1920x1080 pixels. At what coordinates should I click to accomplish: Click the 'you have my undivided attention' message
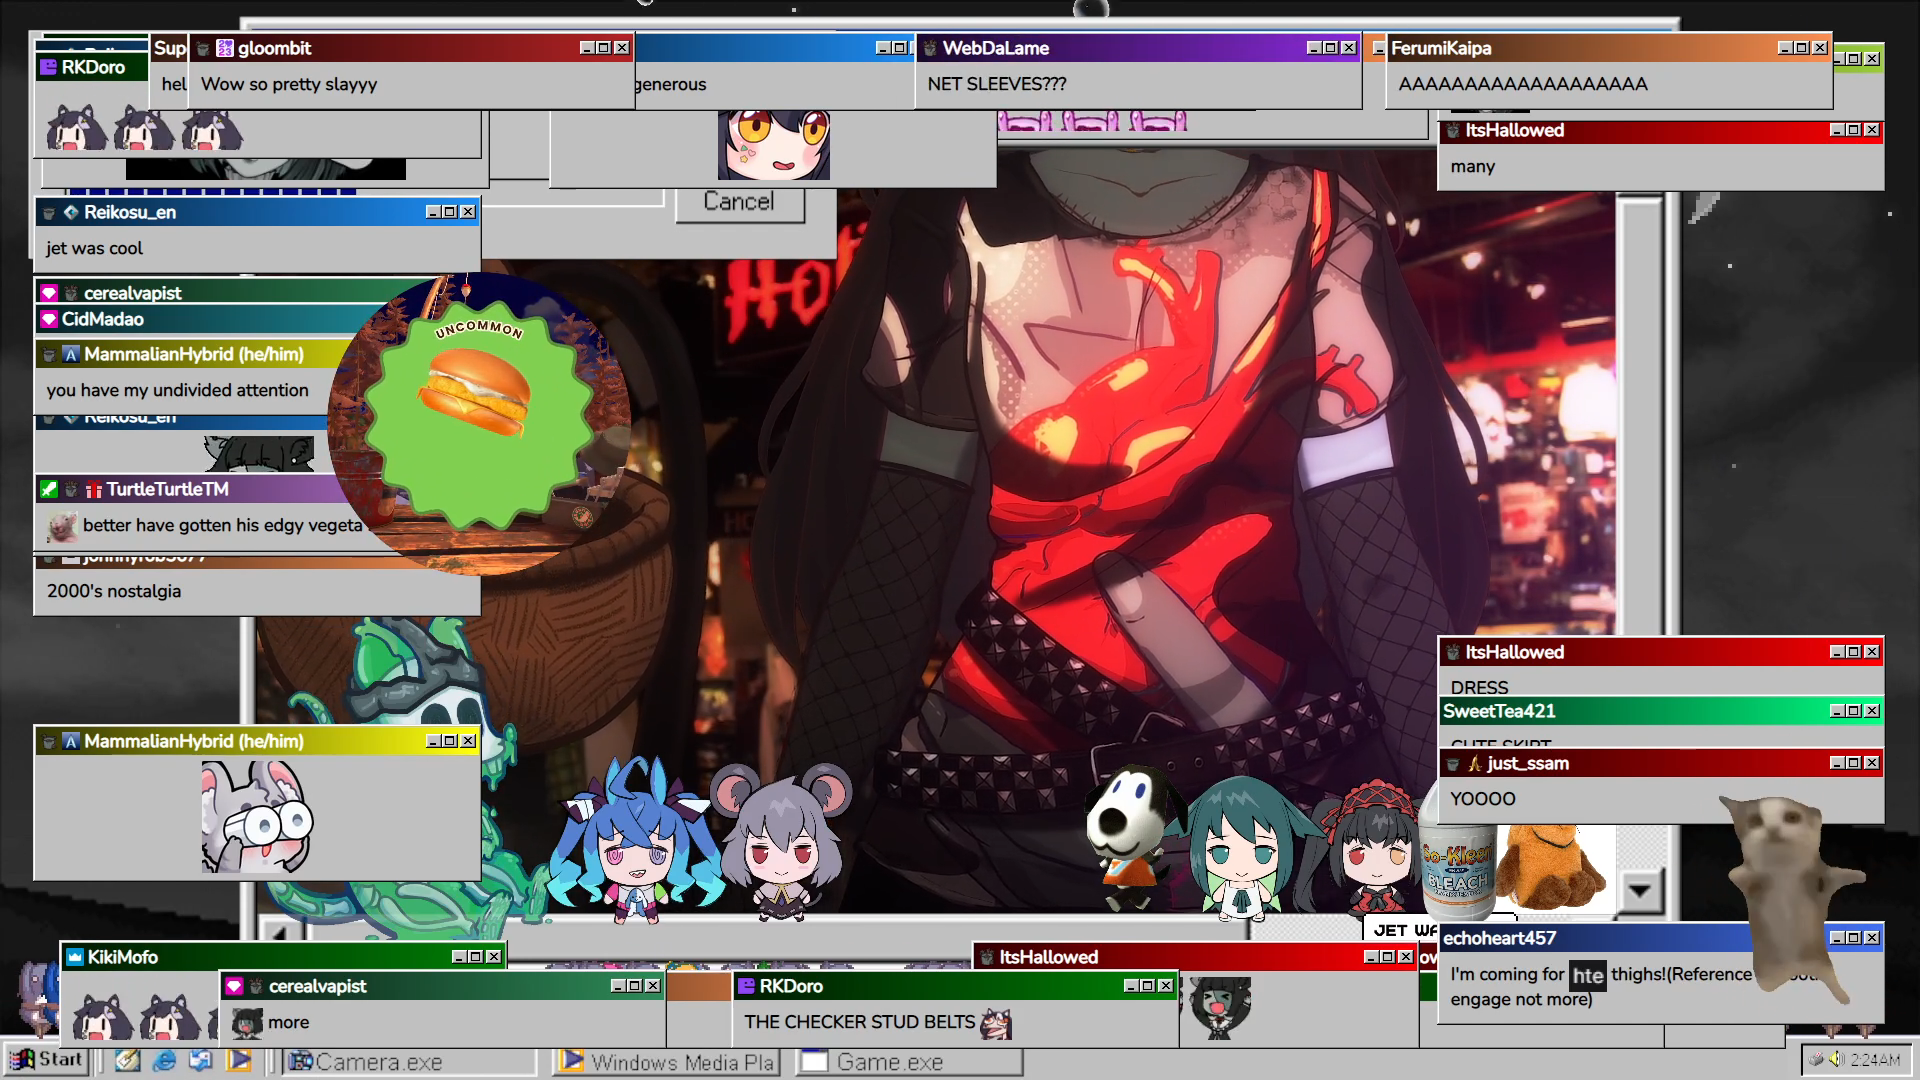tap(177, 390)
